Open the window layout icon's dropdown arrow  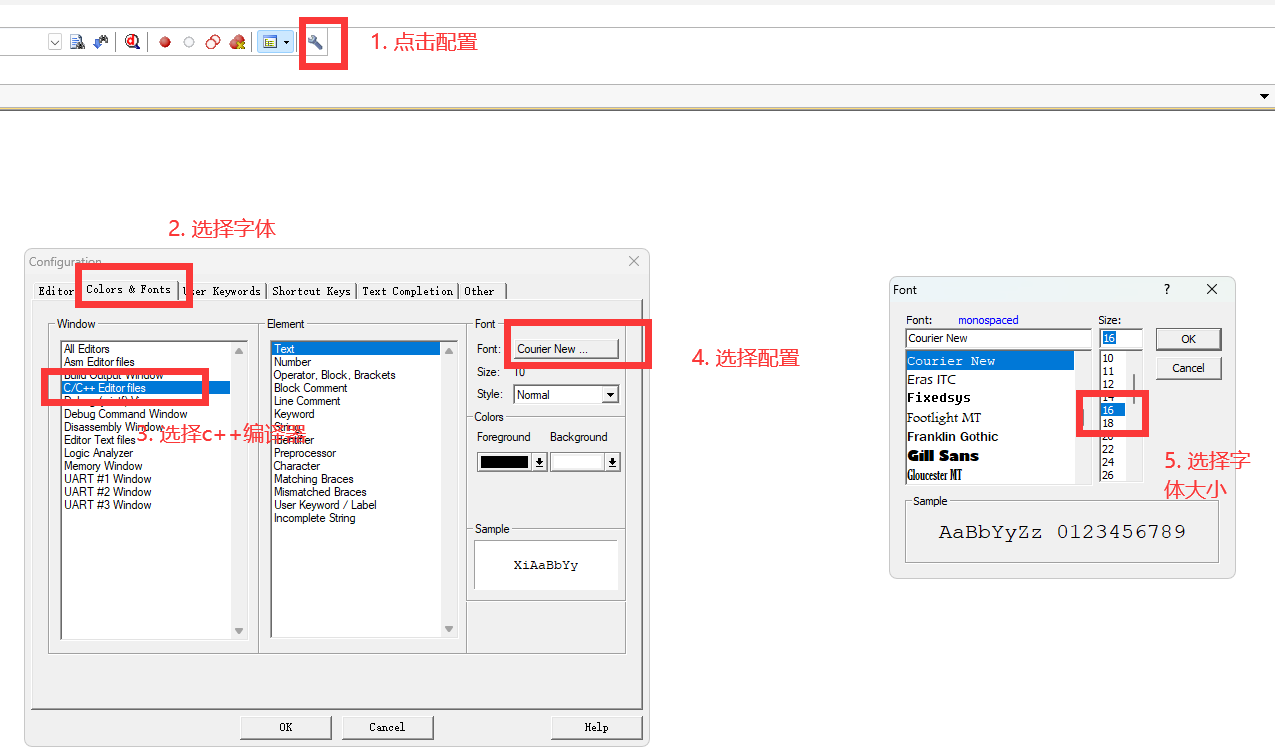(287, 42)
